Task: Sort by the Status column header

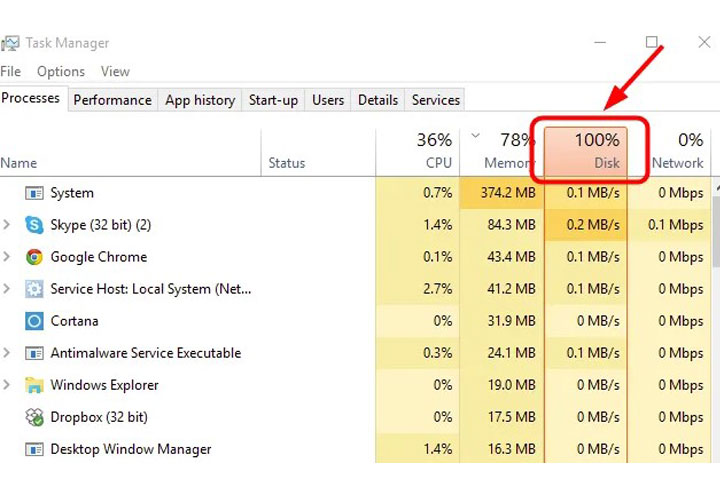Action: [x=318, y=152]
